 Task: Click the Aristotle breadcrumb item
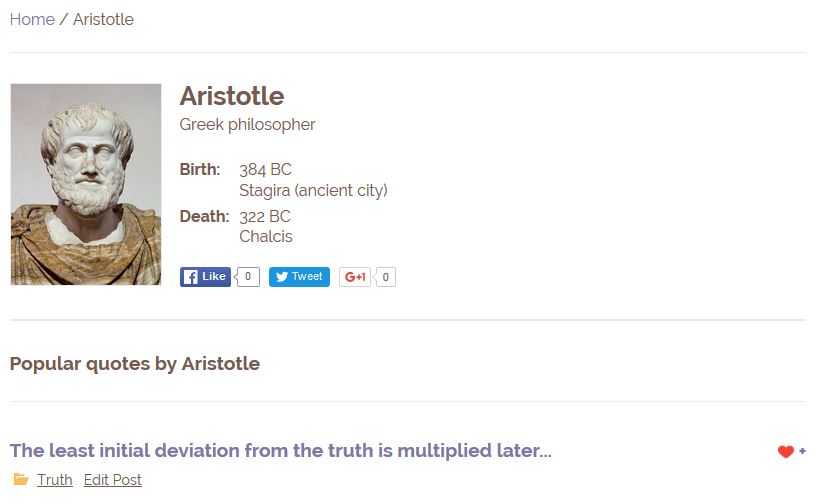(x=103, y=20)
